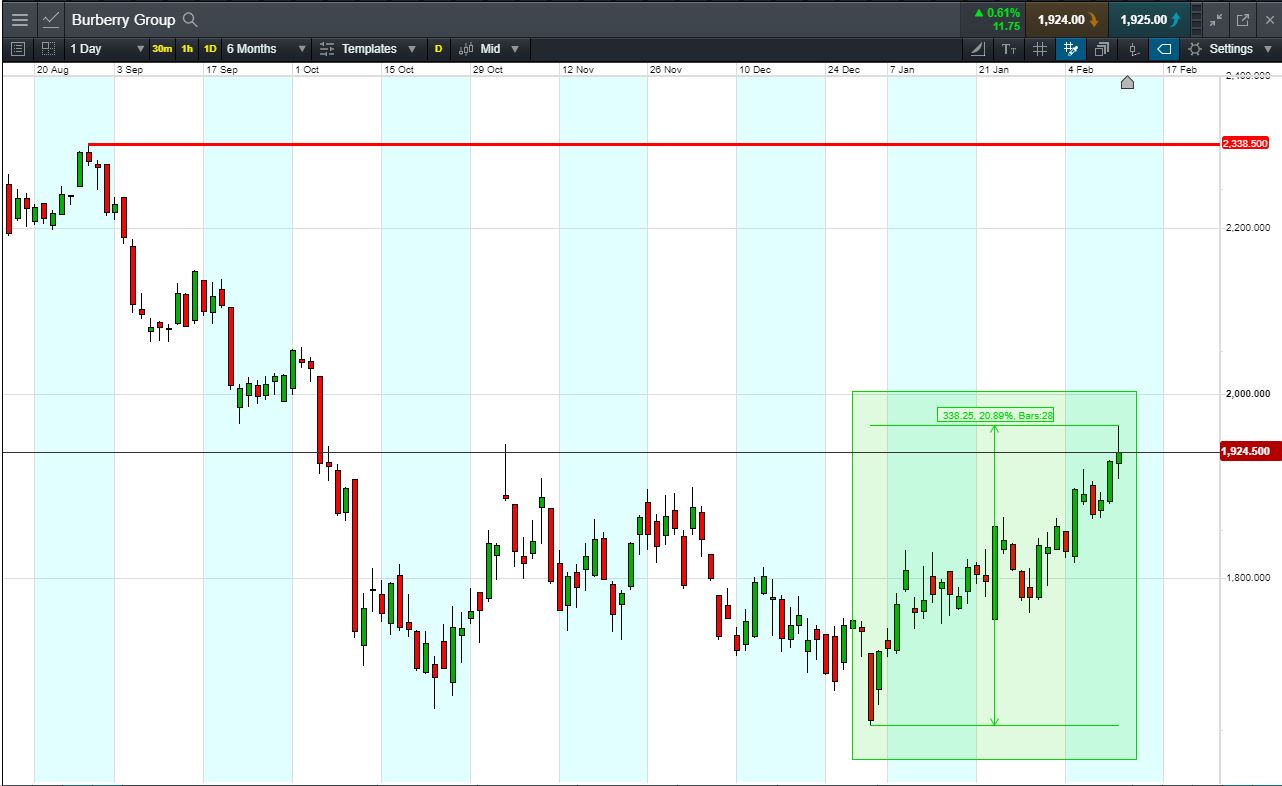Click the 338.25, 20.89% measurement label
Viewport: 1282px width, 786px height.
click(x=995, y=414)
